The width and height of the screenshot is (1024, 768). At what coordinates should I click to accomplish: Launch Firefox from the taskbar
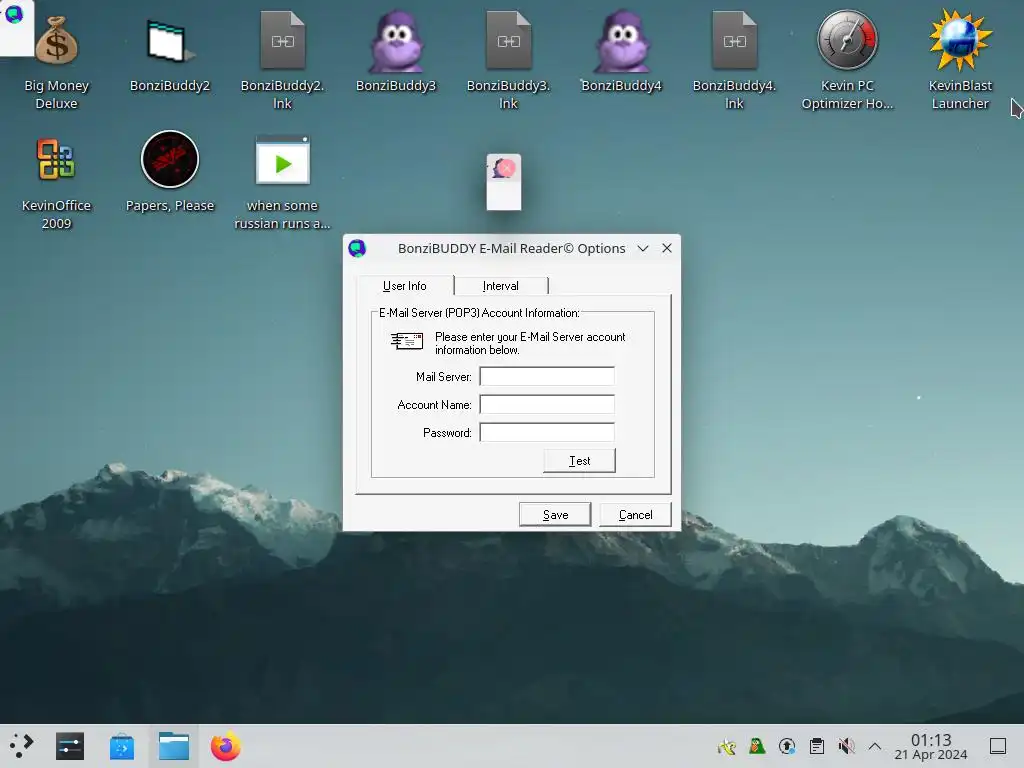click(226, 746)
